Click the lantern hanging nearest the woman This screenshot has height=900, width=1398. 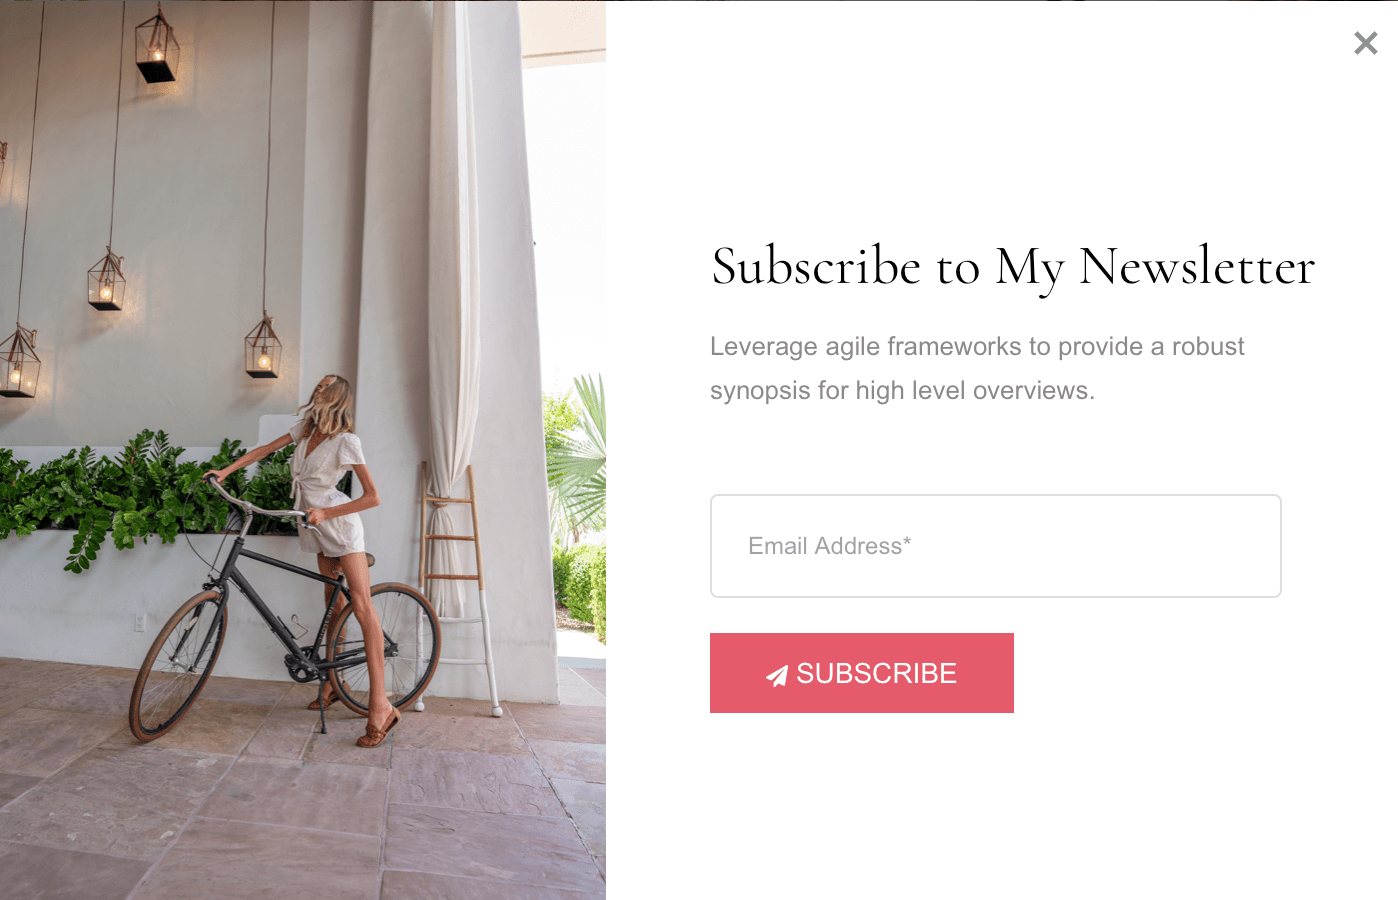(x=263, y=346)
